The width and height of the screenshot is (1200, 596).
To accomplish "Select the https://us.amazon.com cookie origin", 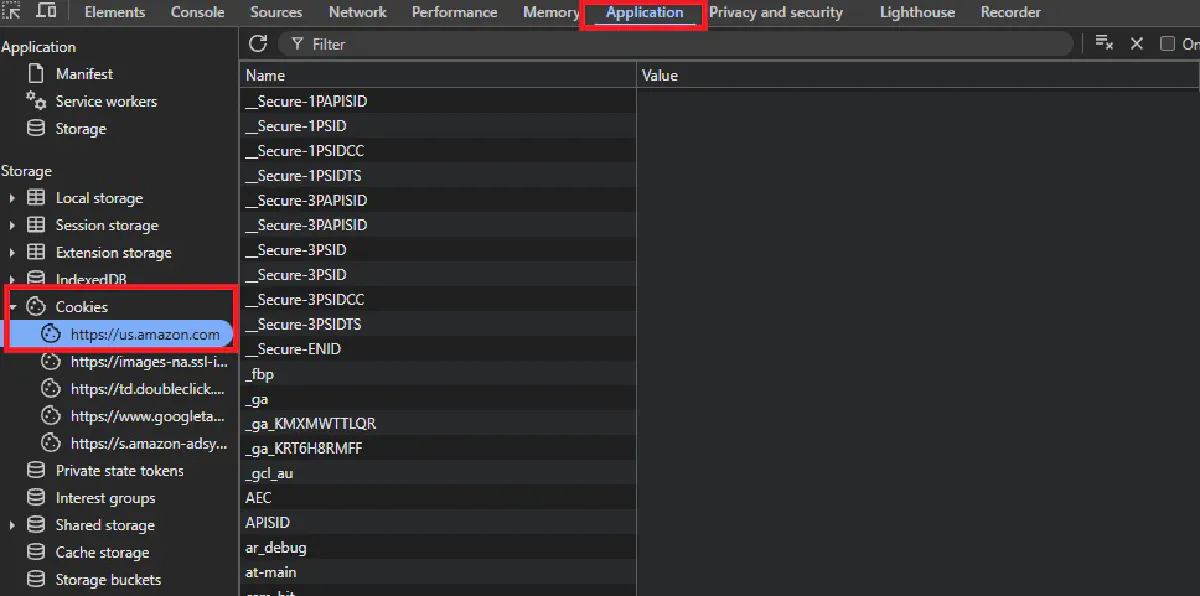I will click(144, 335).
